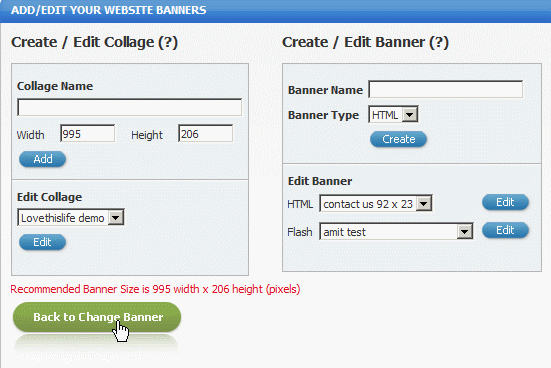Open the Flash banner dropdown amit test
551x368 pixels.
click(396, 231)
